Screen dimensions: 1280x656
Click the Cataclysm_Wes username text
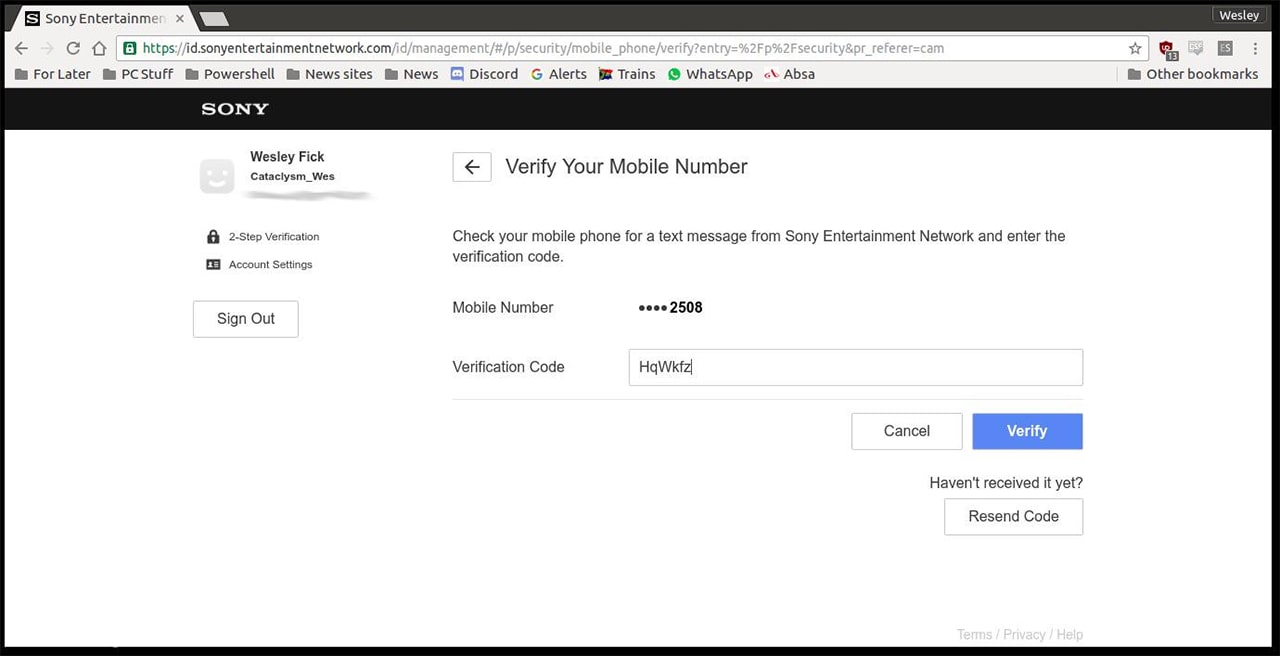pos(292,177)
